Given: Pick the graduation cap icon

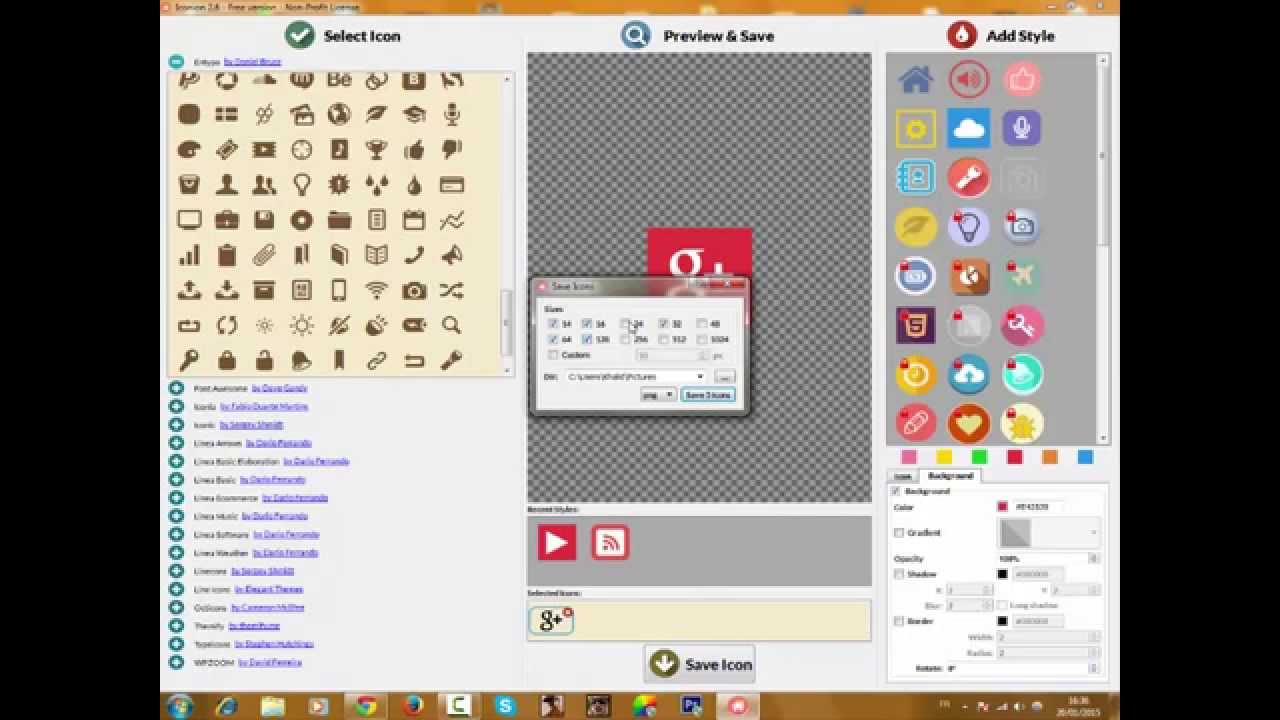Looking at the screenshot, I should point(414,114).
